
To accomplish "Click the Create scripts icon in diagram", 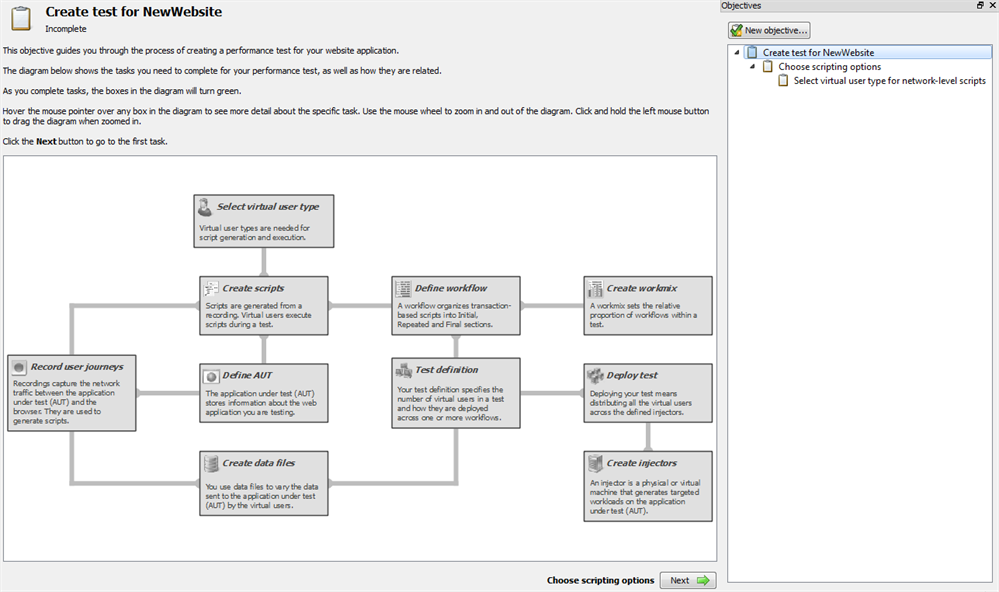I will click(x=210, y=288).
